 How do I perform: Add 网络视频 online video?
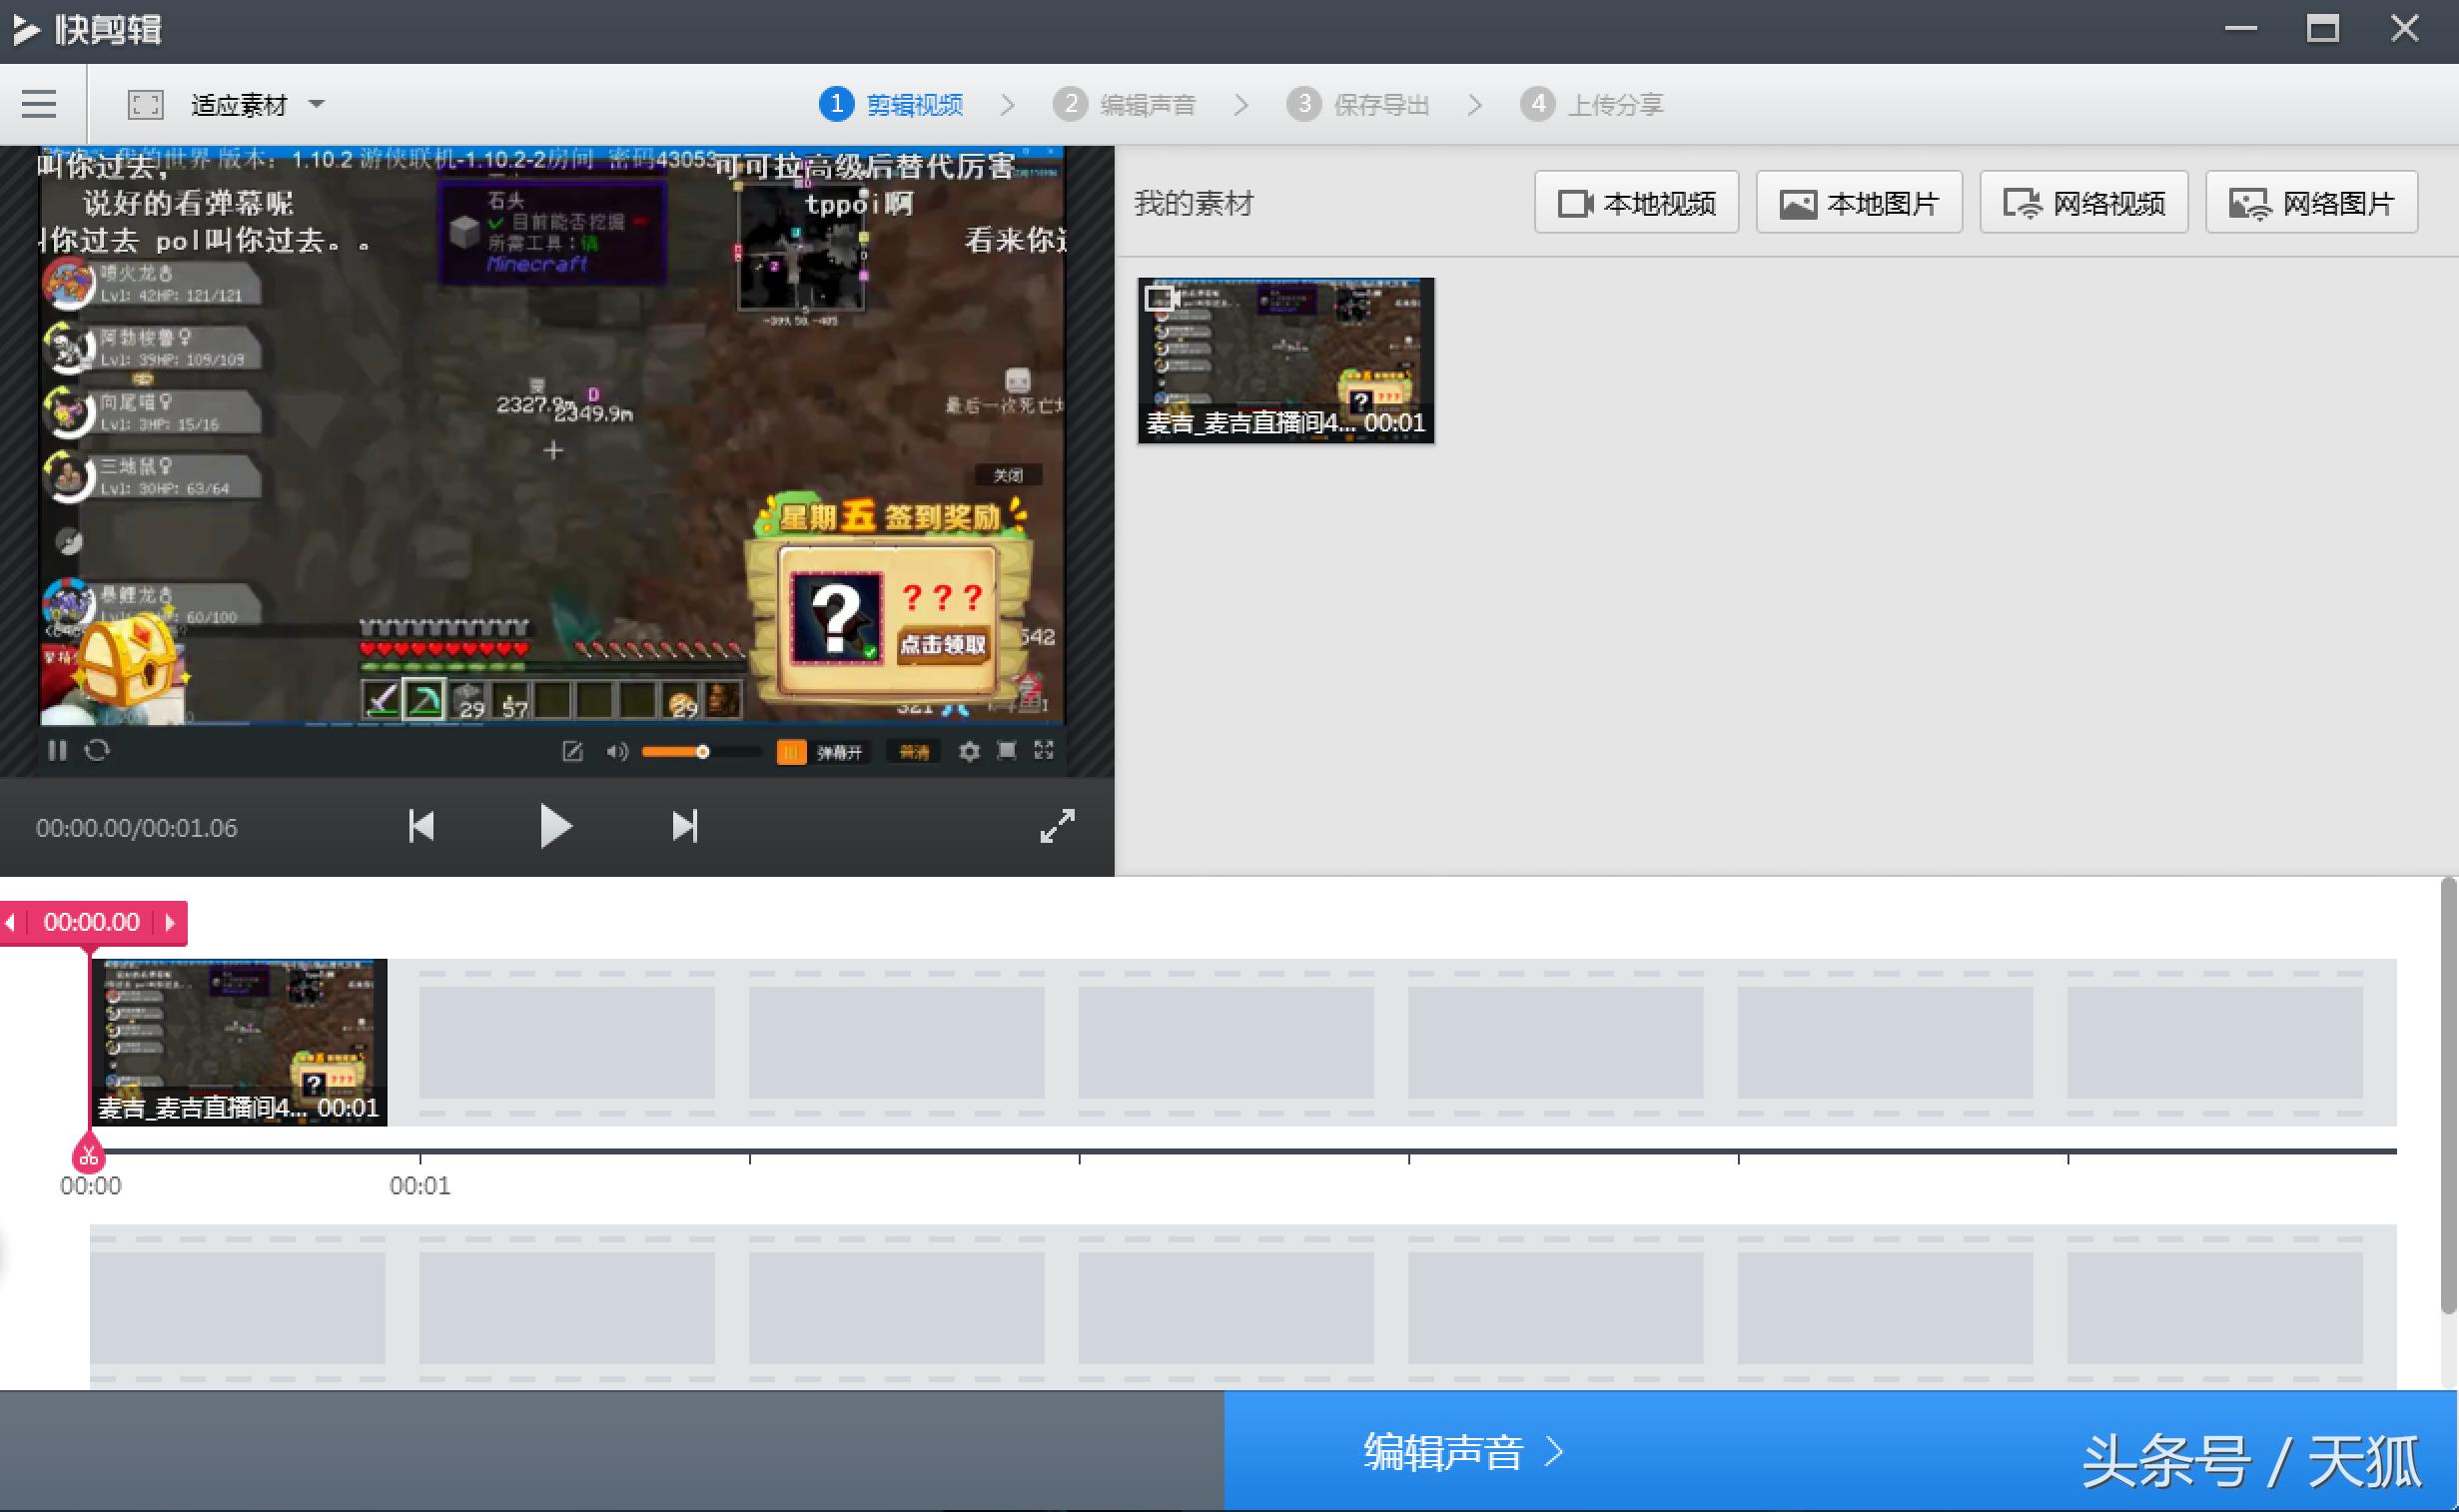coord(2084,203)
